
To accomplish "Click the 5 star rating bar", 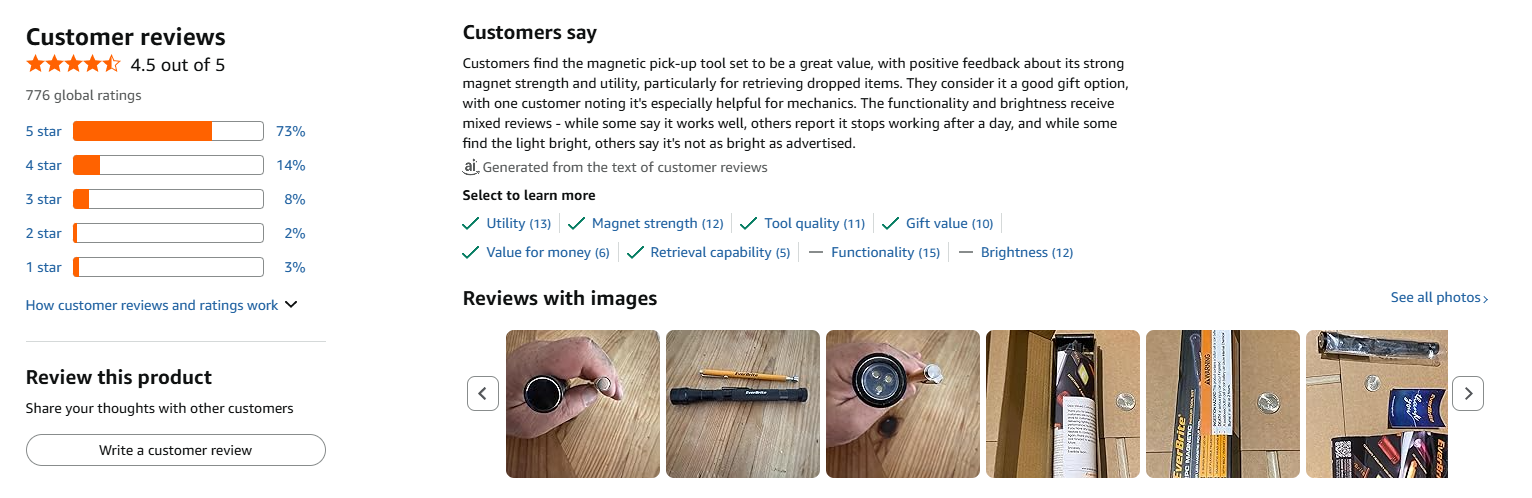I will (168, 131).
